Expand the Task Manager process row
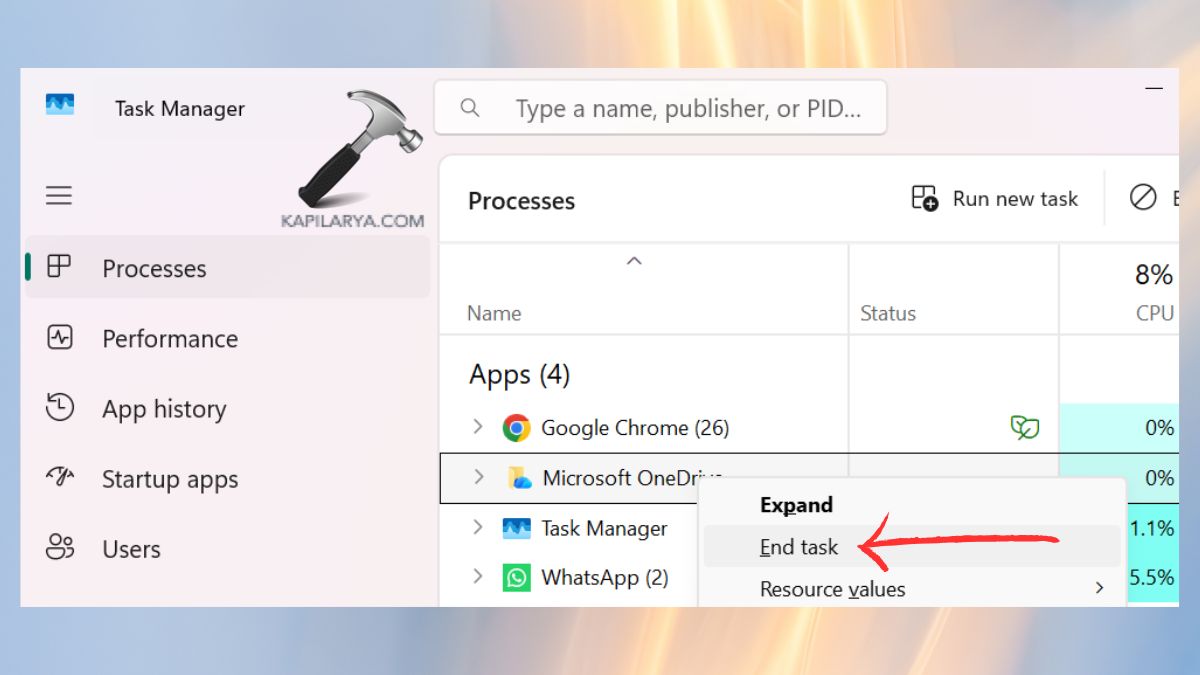This screenshot has height=675, width=1200. [478, 527]
